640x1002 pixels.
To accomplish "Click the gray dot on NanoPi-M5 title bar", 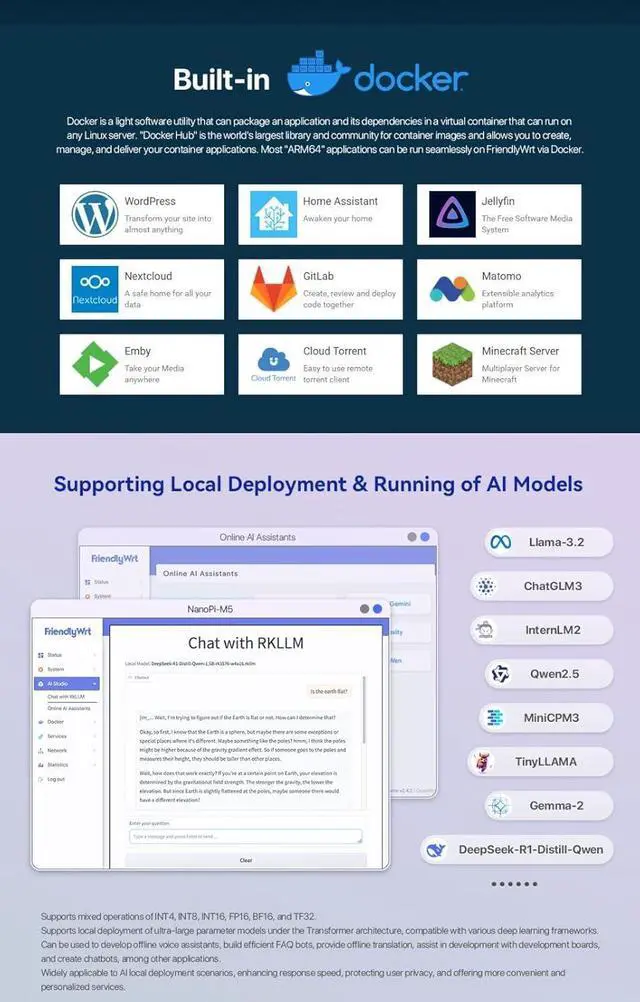I will 364,609.
